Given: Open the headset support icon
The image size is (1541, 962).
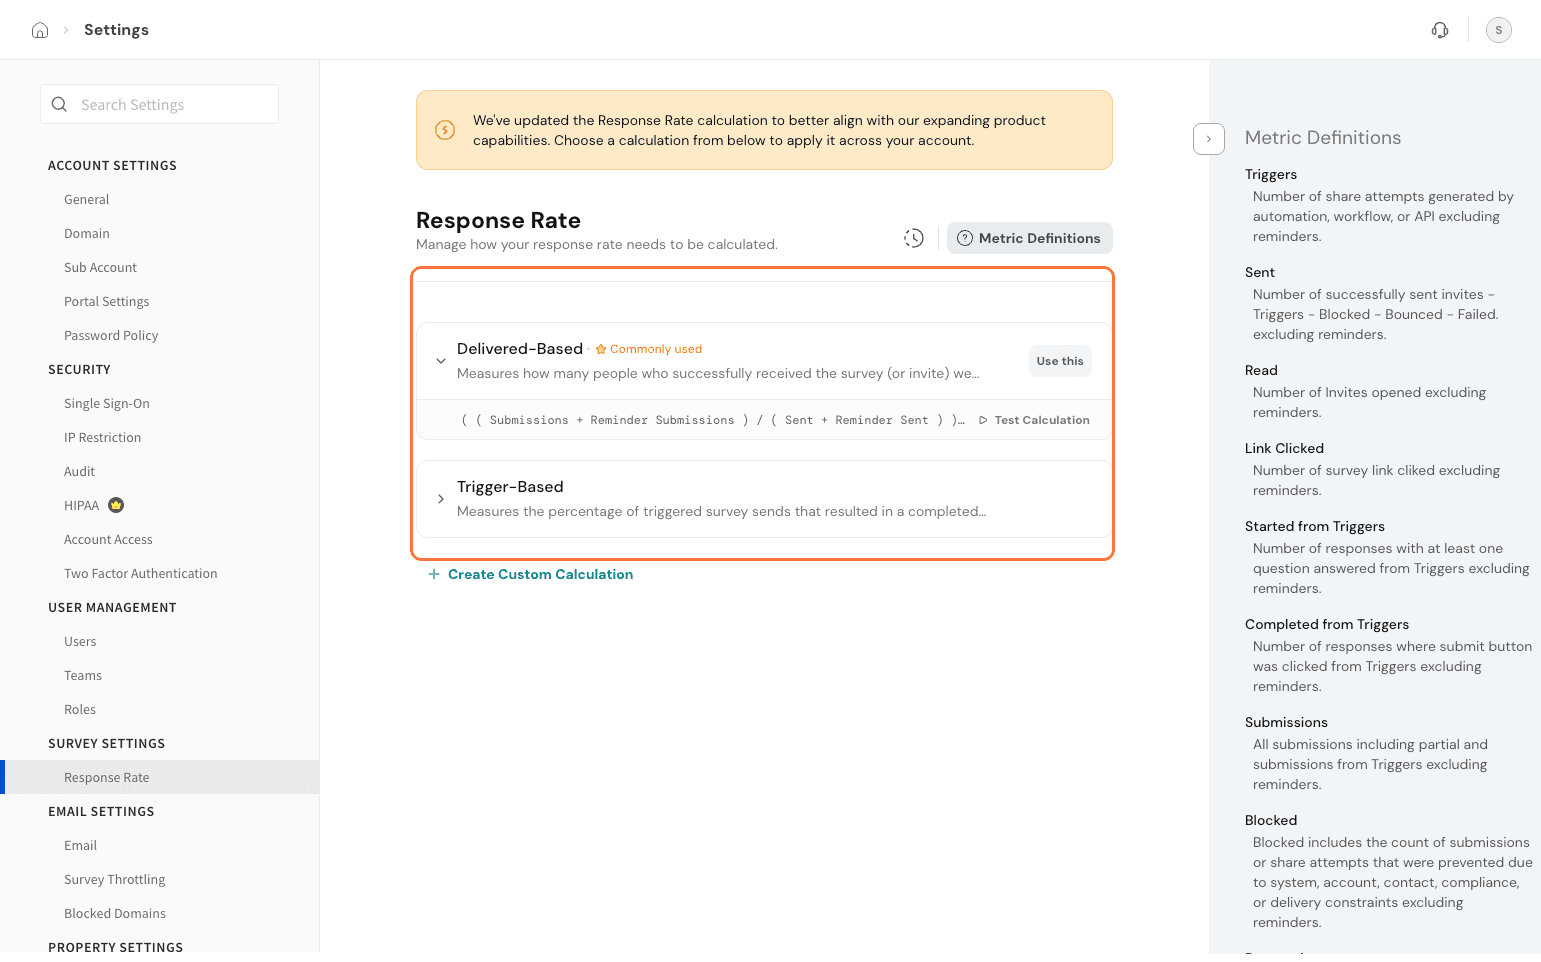Looking at the screenshot, I should (1440, 30).
